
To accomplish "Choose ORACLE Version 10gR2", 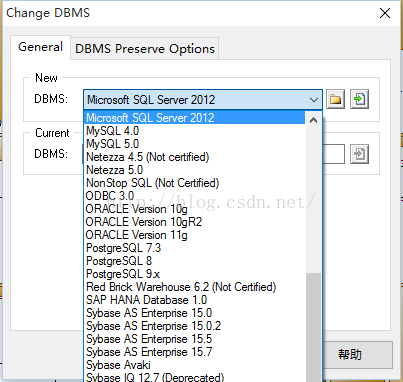I will coord(195,222).
